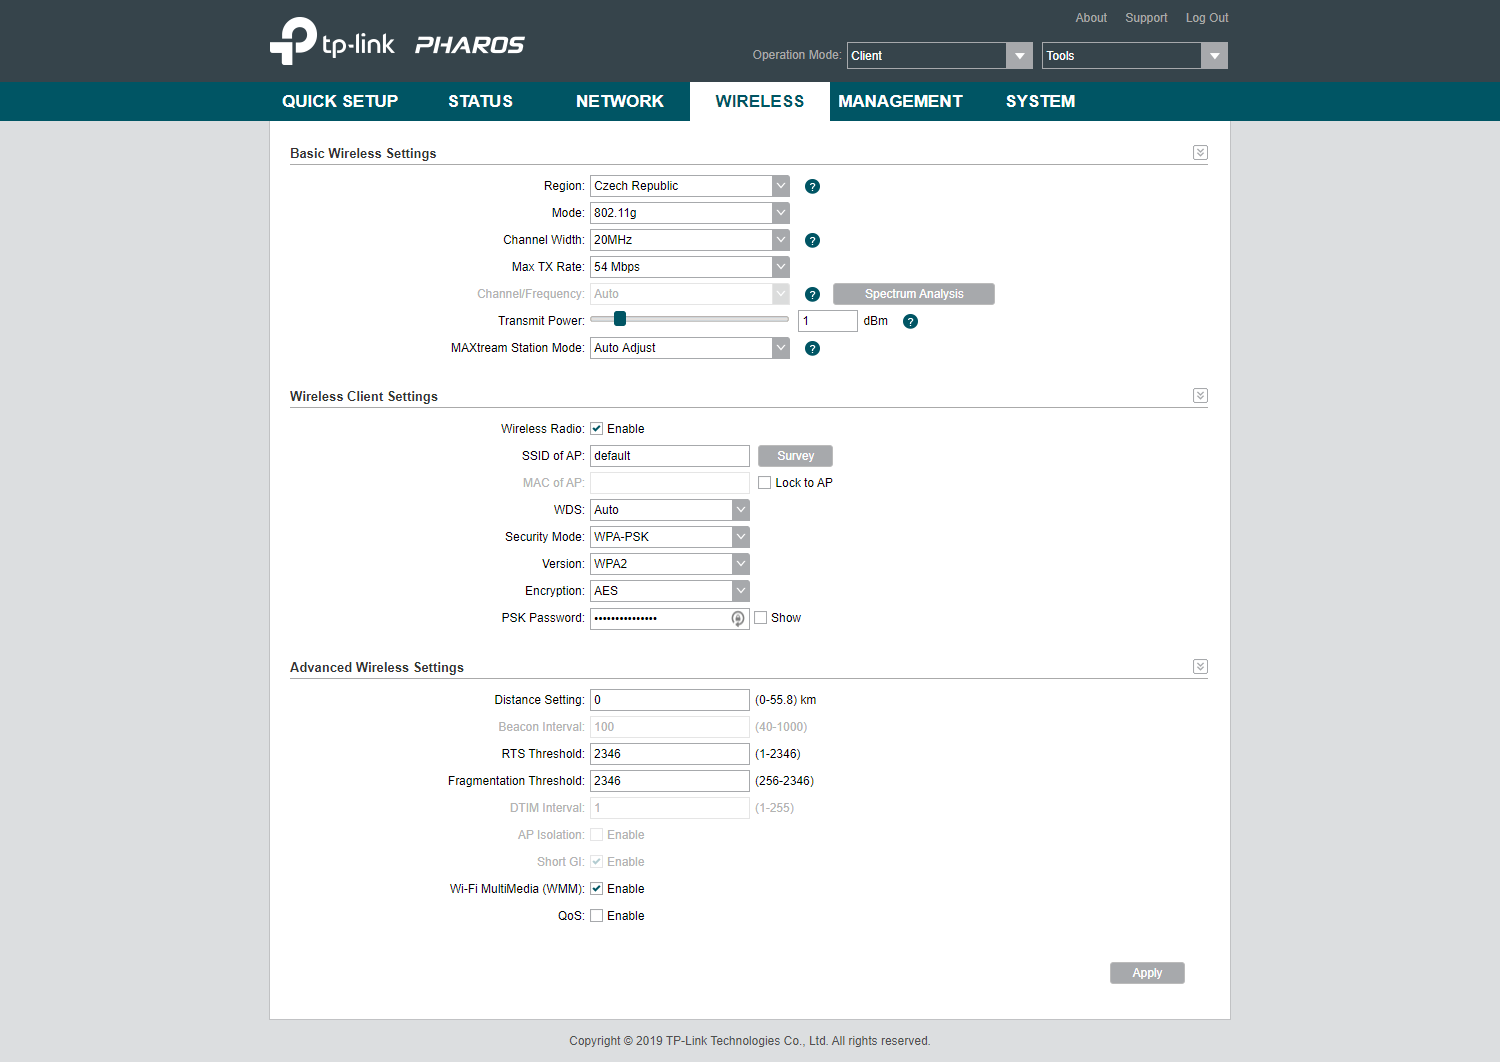Screen dimensions: 1500x1062
Task: Collapse the Basic Wireless Settings section
Action: 1200,153
